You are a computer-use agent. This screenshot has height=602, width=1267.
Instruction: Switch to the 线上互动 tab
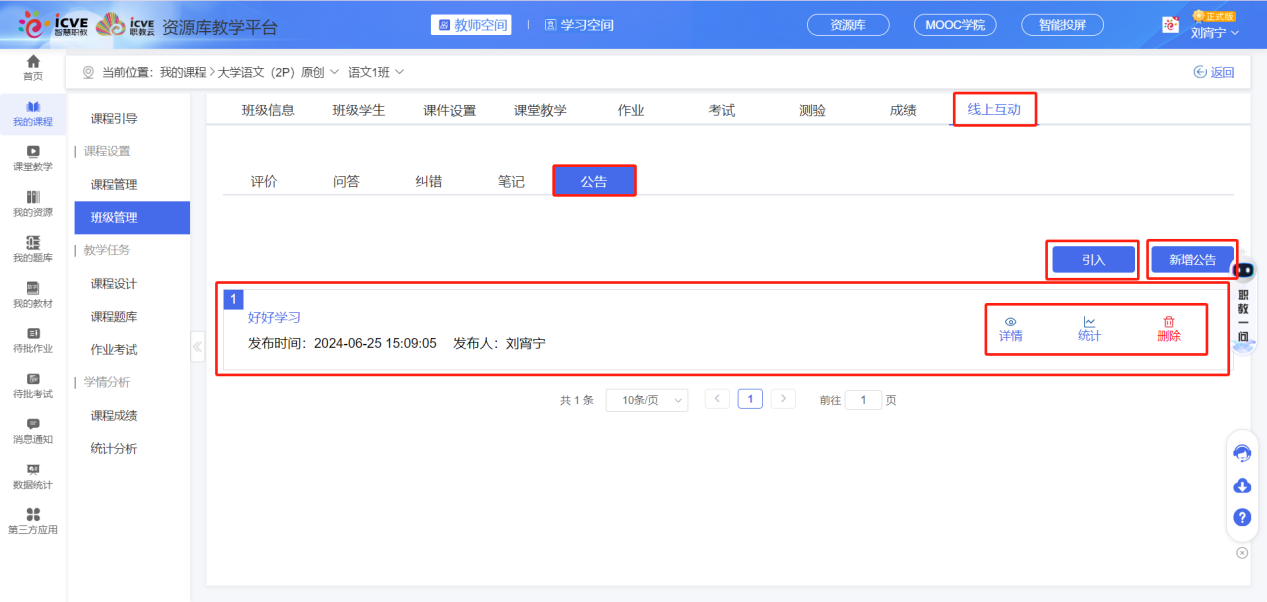993,110
